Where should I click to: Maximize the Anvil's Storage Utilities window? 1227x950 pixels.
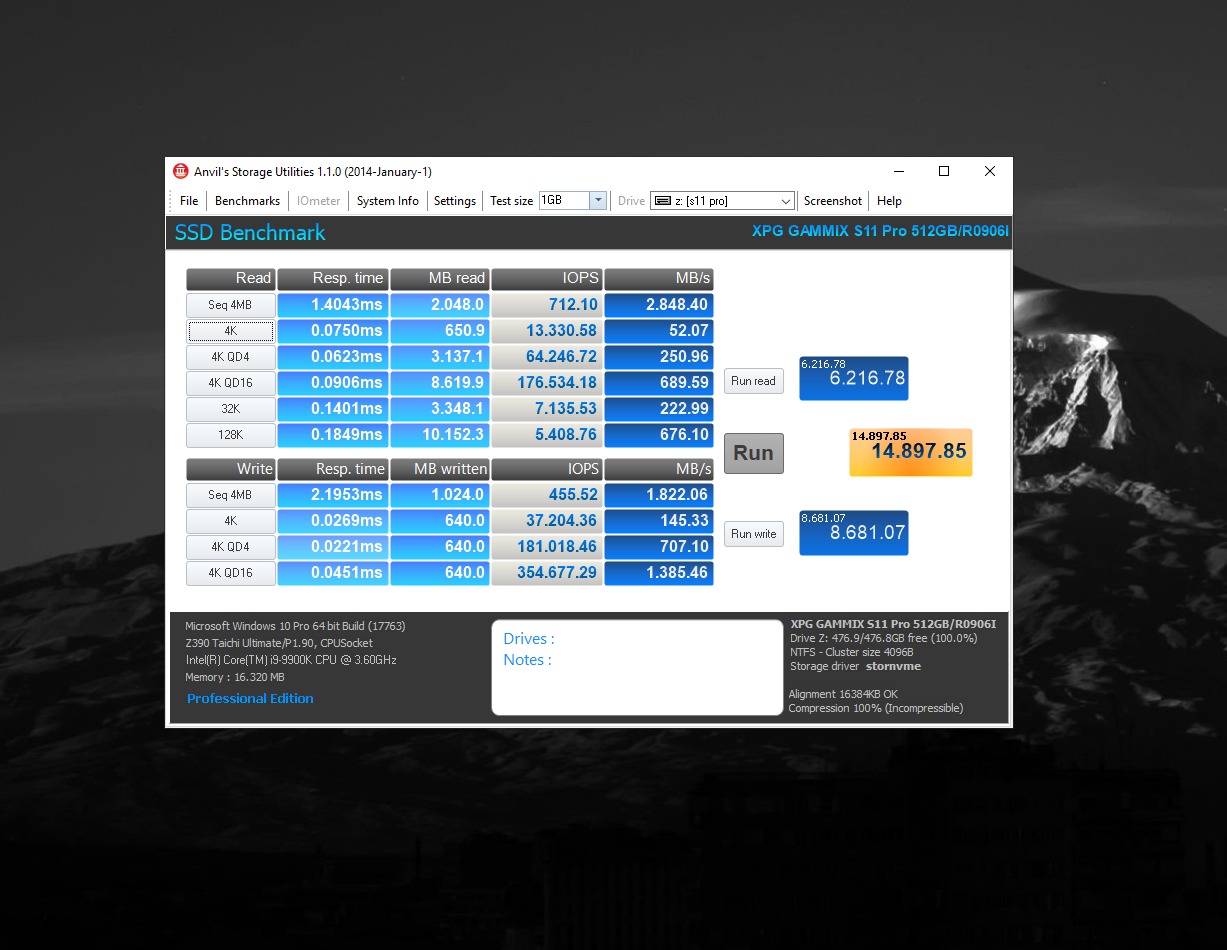(943, 171)
